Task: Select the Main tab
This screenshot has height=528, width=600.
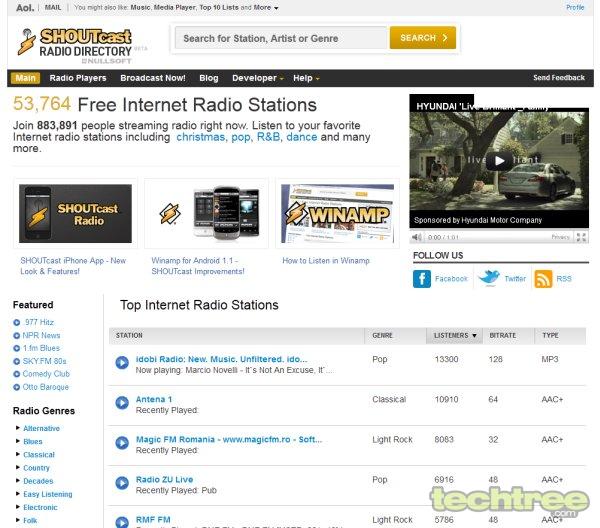Action: tap(25, 78)
